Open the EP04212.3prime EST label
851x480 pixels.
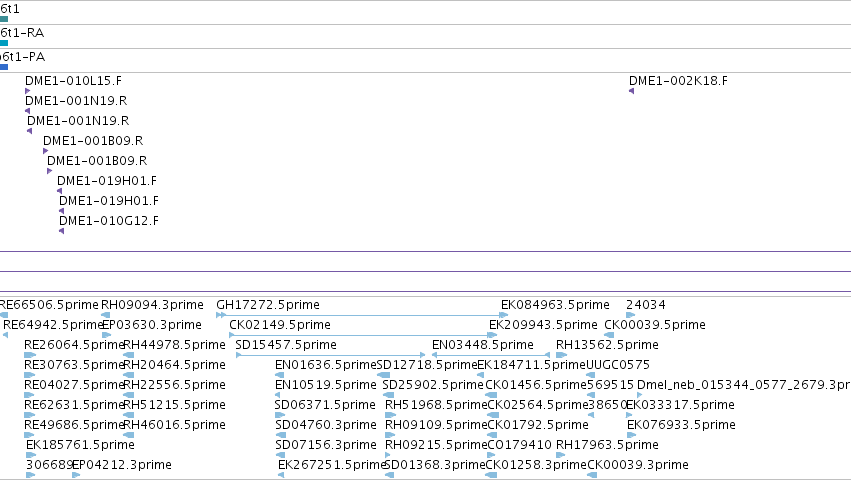122,465
